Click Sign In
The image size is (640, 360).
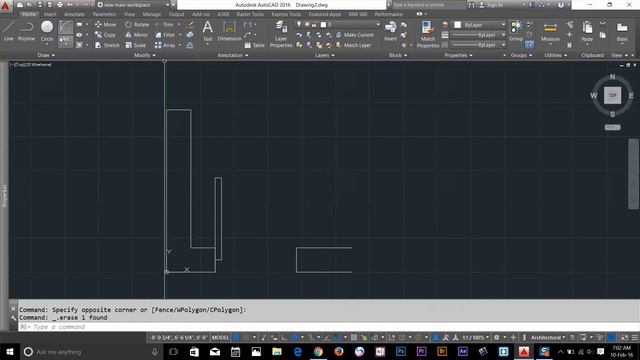pyautogui.click(x=491, y=5)
